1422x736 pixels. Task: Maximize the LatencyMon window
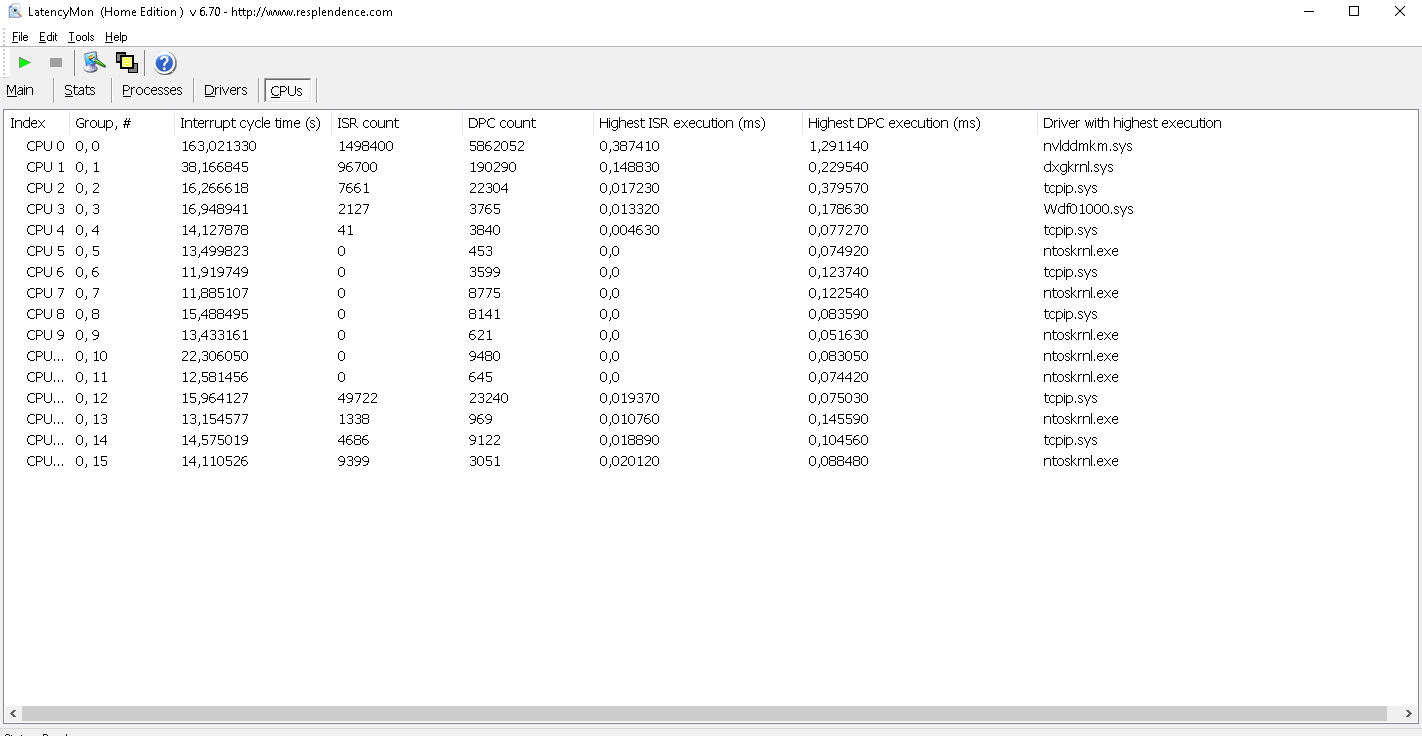[1354, 12]
